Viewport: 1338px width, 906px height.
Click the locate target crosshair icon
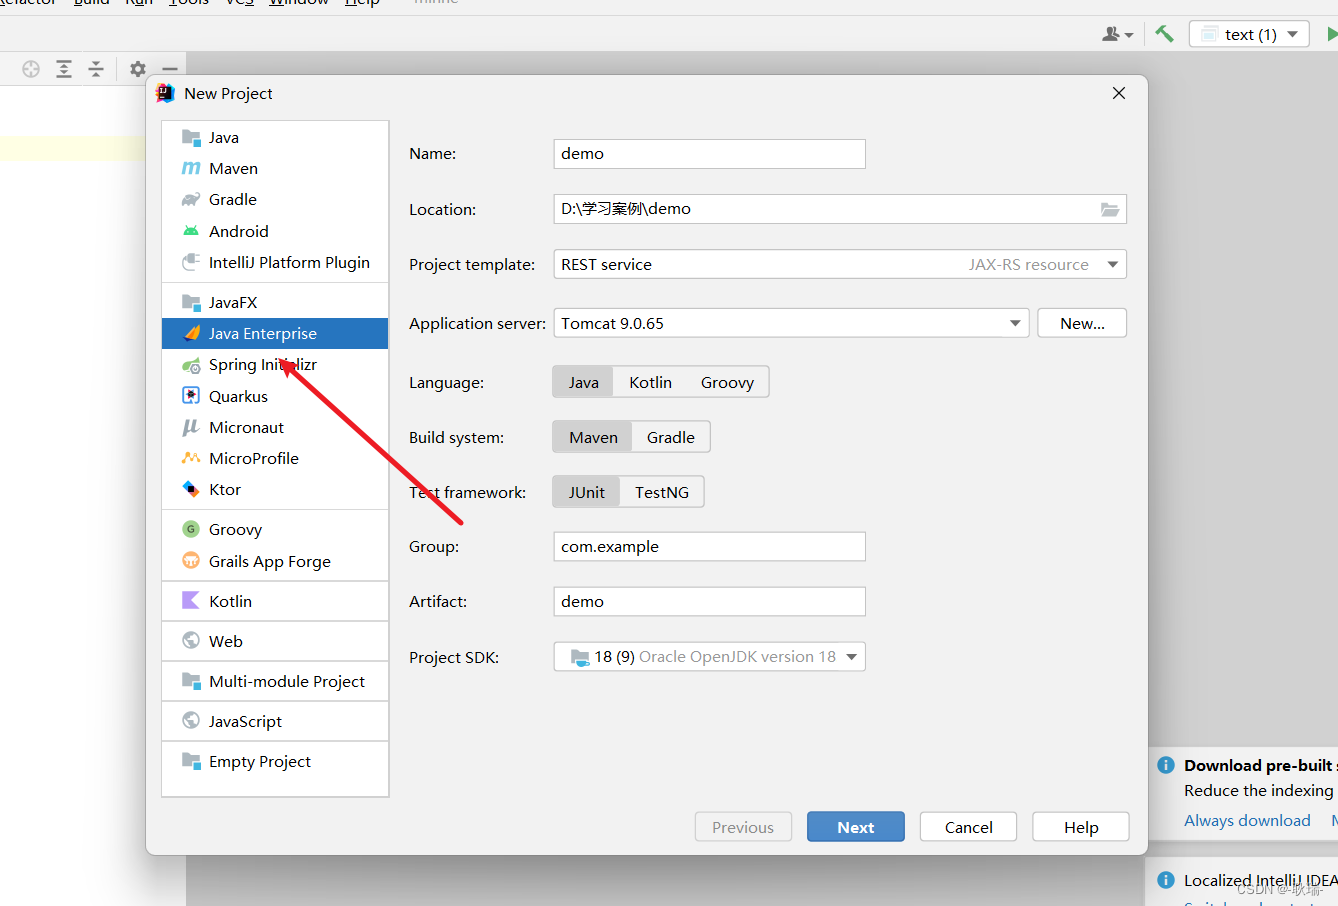[31, 69]
